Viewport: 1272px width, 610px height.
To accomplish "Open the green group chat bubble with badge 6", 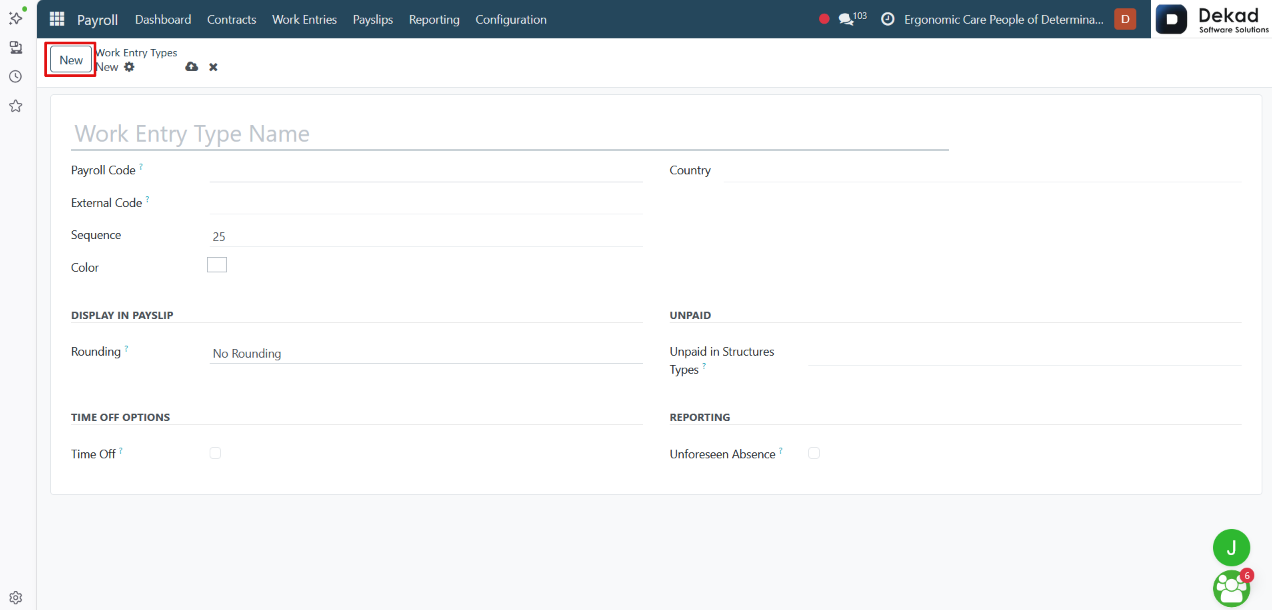I will point(1231,588).
